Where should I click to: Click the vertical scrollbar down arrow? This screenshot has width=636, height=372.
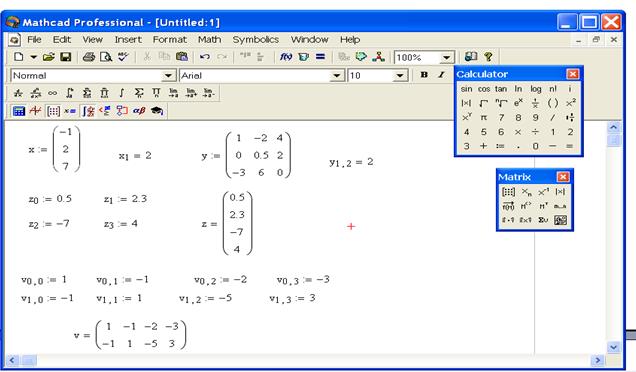(613, 347)
